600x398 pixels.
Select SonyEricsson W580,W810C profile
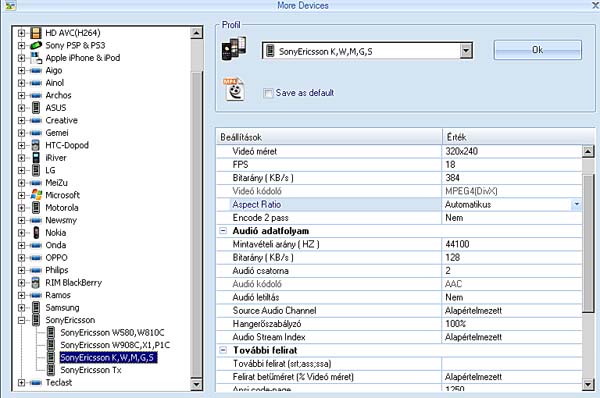point(112,333)
